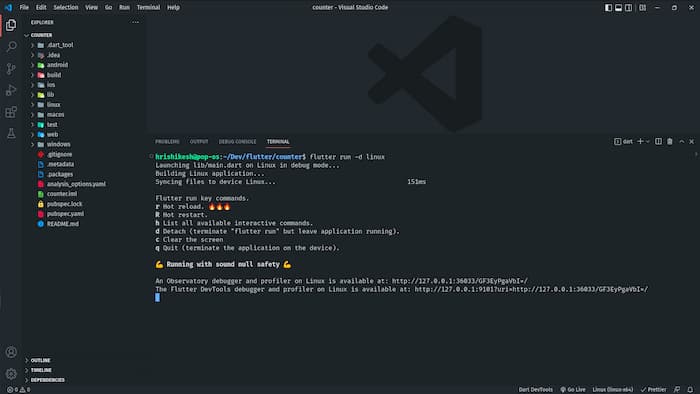Open the pubspec.lock file
Screen dimensions: 700x394
pyautogui.click(x=64, y=204)
